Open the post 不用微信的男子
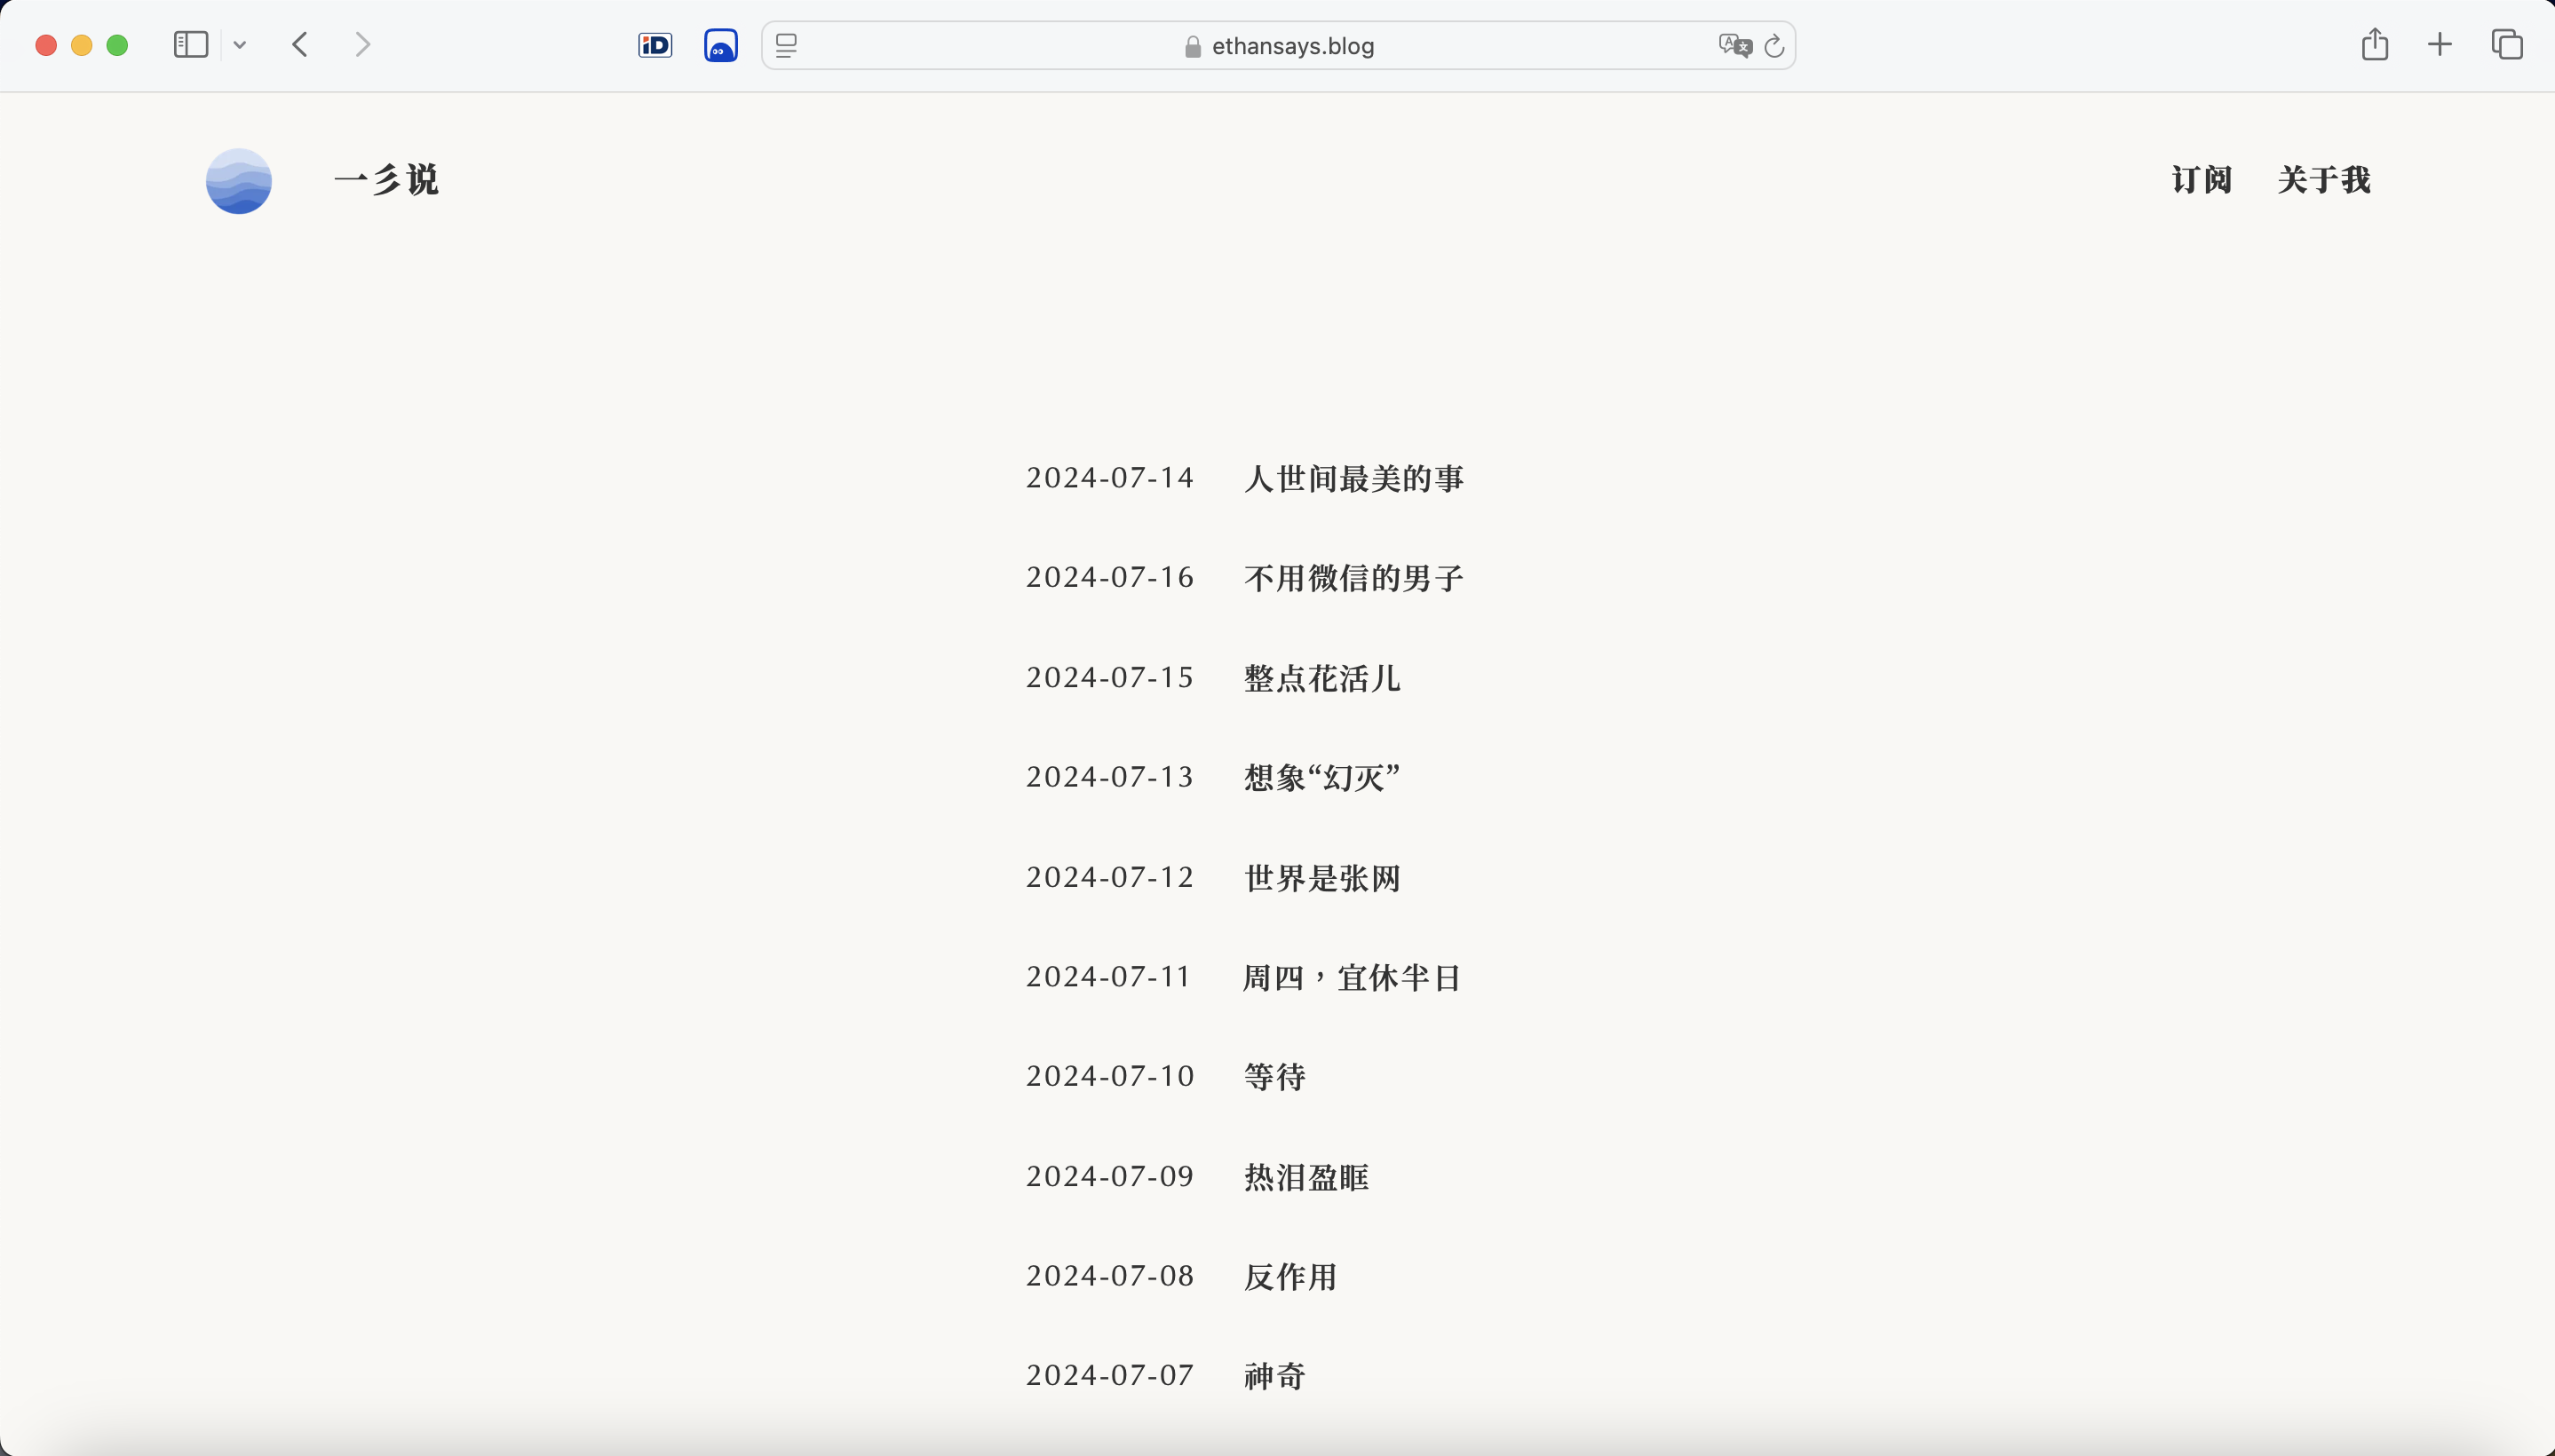 (1353, 578)
